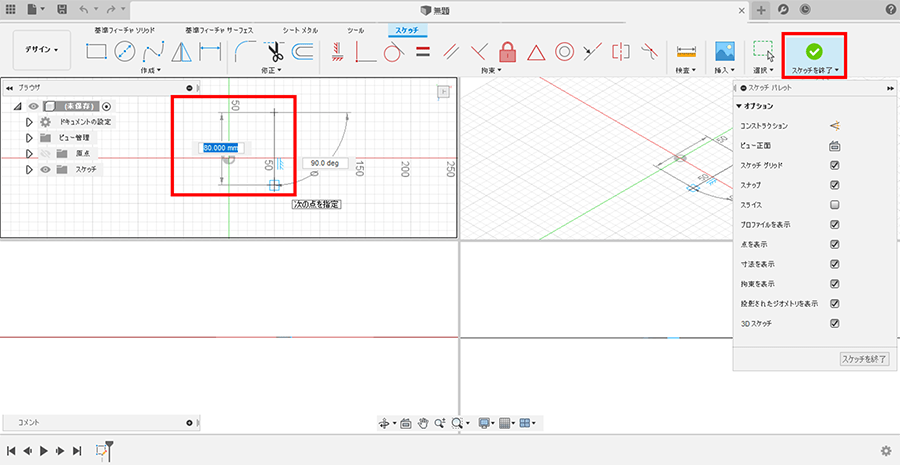Apply the Lock/Fix constraint

coord(507,51)
